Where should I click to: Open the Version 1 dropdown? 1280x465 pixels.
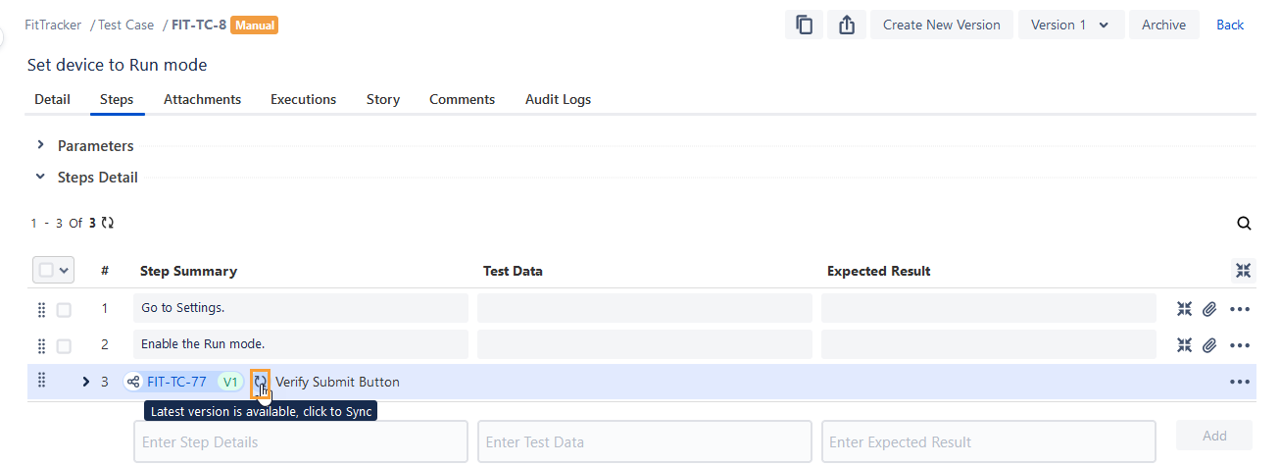coord(1071,25)
